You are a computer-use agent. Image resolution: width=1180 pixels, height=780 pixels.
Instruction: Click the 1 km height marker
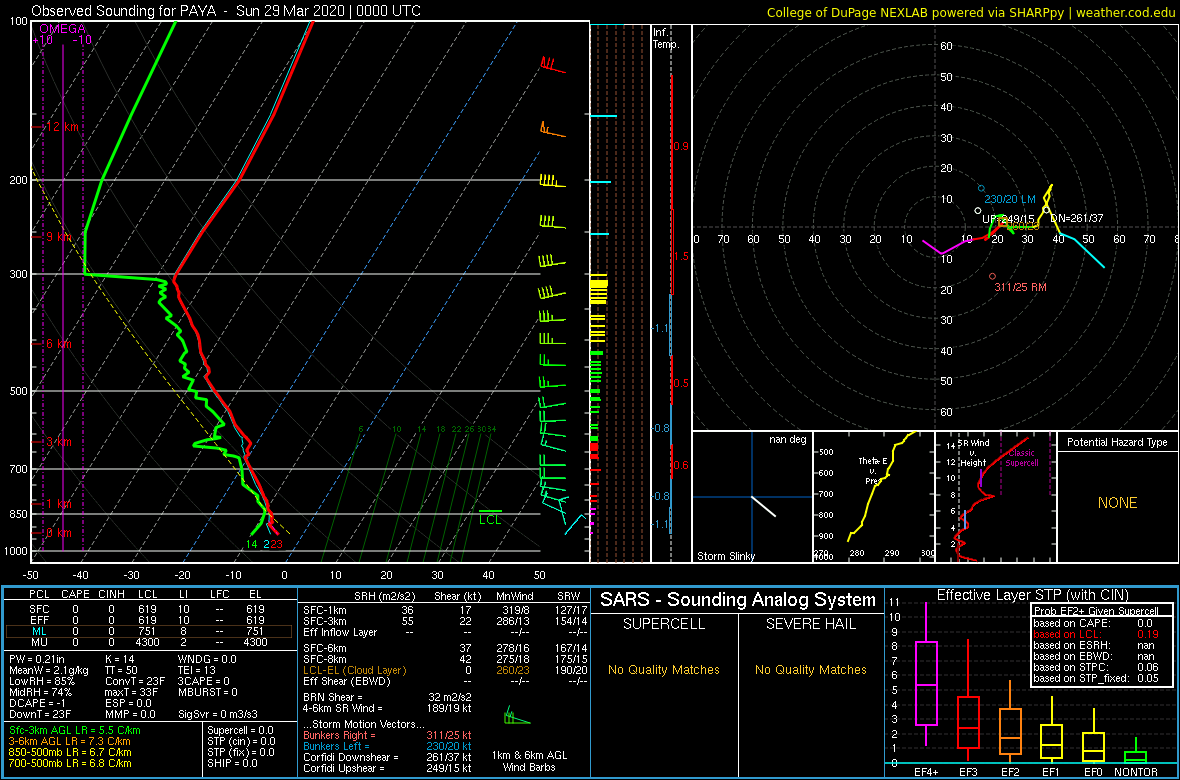pyautogui.click(x=59, y=503)
